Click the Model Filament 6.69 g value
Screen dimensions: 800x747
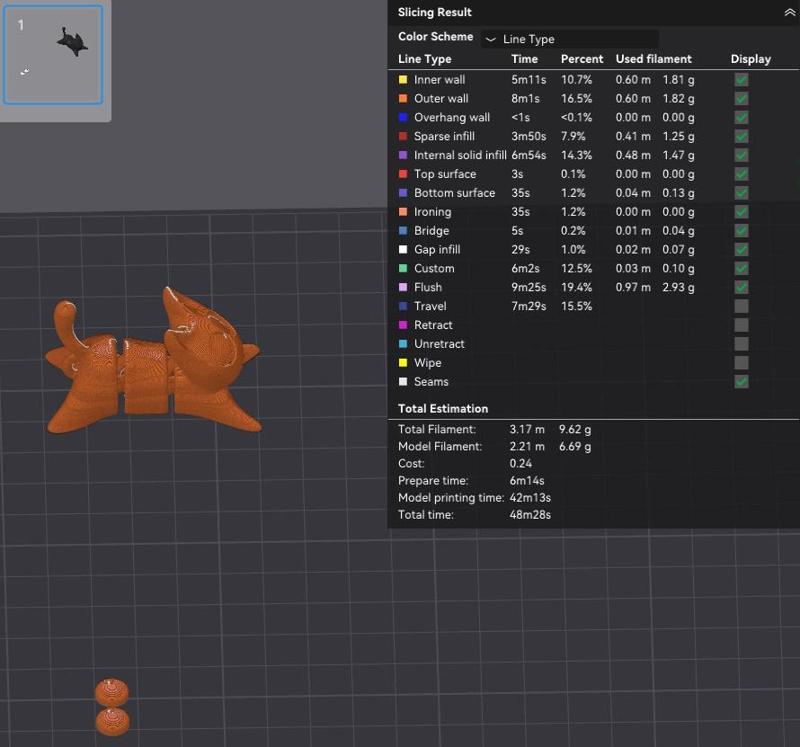point(575,446)
